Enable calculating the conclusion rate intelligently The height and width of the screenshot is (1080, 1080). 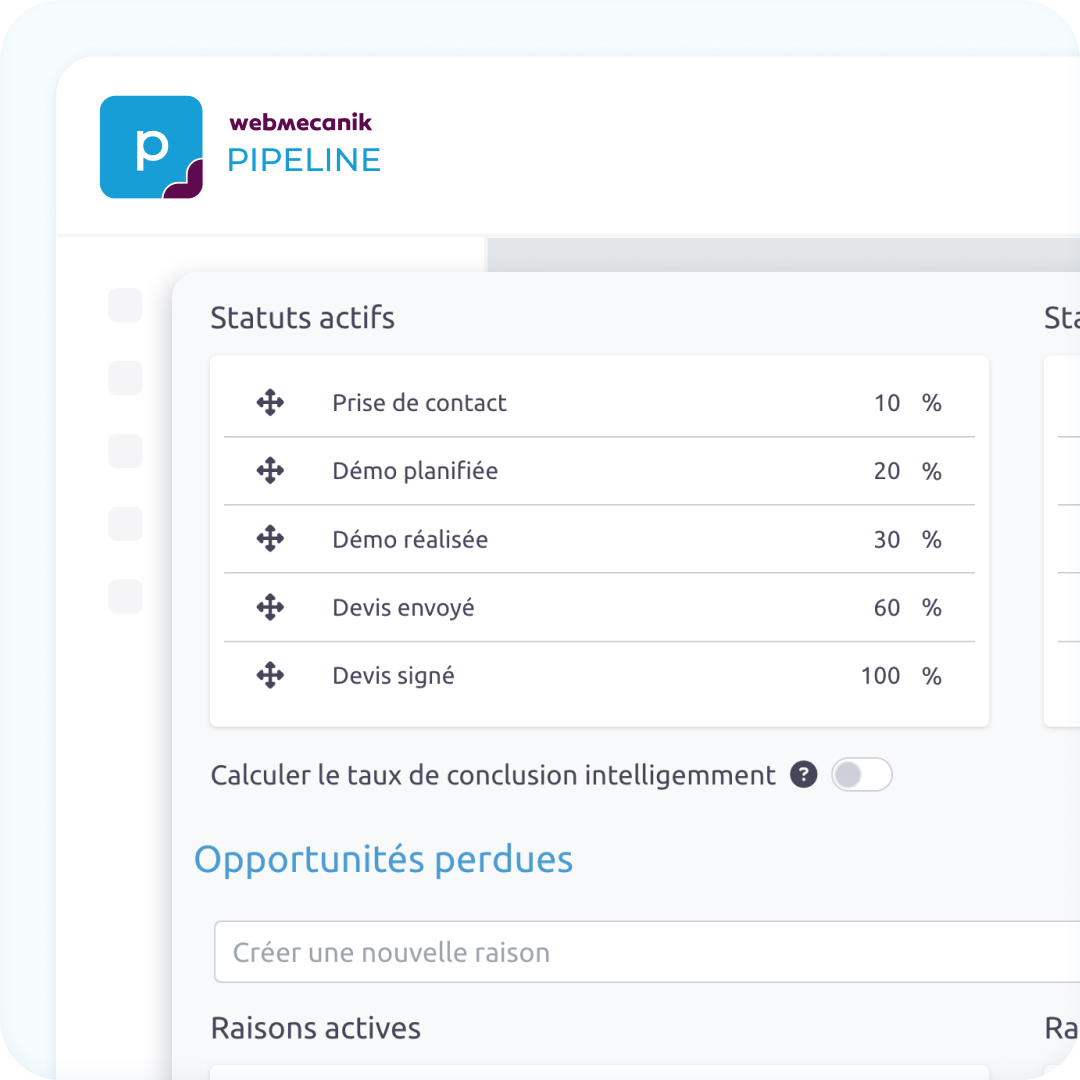(861, 775)
